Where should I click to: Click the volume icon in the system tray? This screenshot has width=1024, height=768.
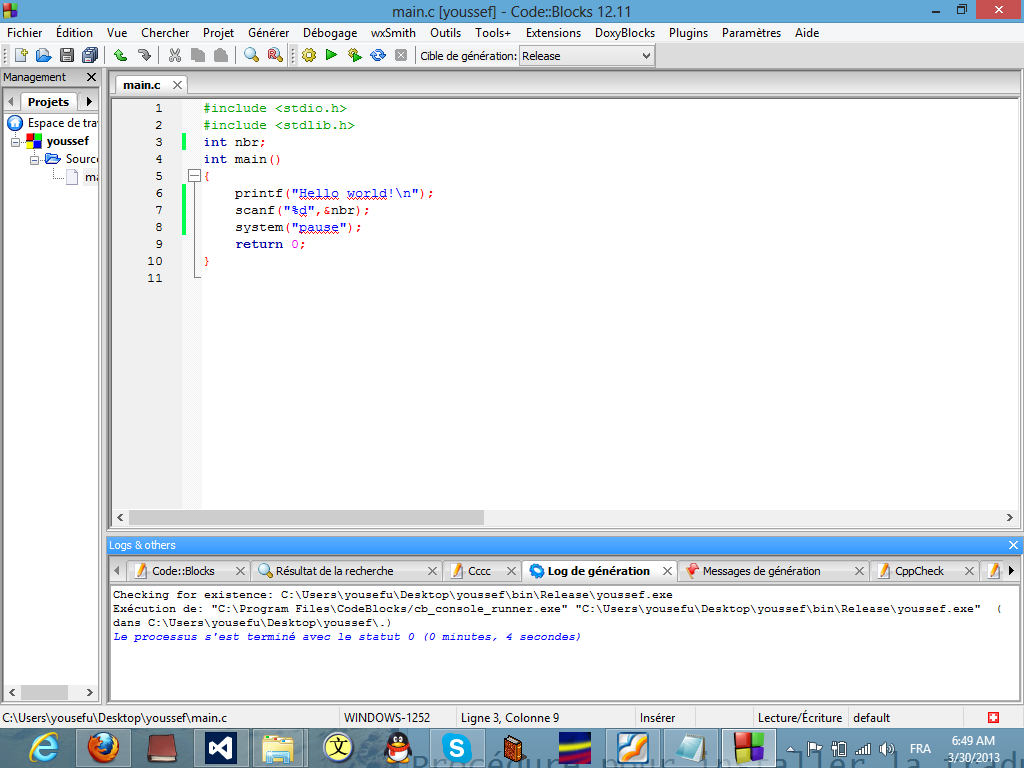click(x=886, y=749)
